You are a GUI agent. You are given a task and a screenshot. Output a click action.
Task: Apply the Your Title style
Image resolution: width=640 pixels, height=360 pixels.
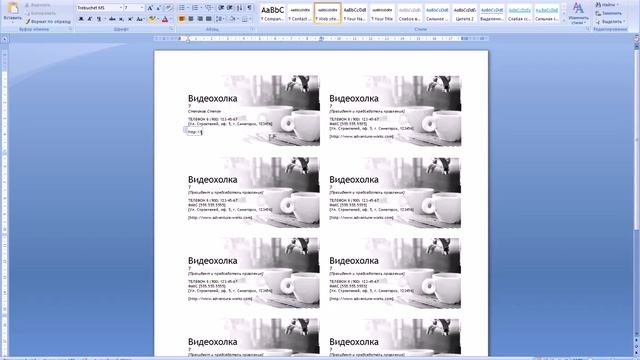[x=382, y=13]
